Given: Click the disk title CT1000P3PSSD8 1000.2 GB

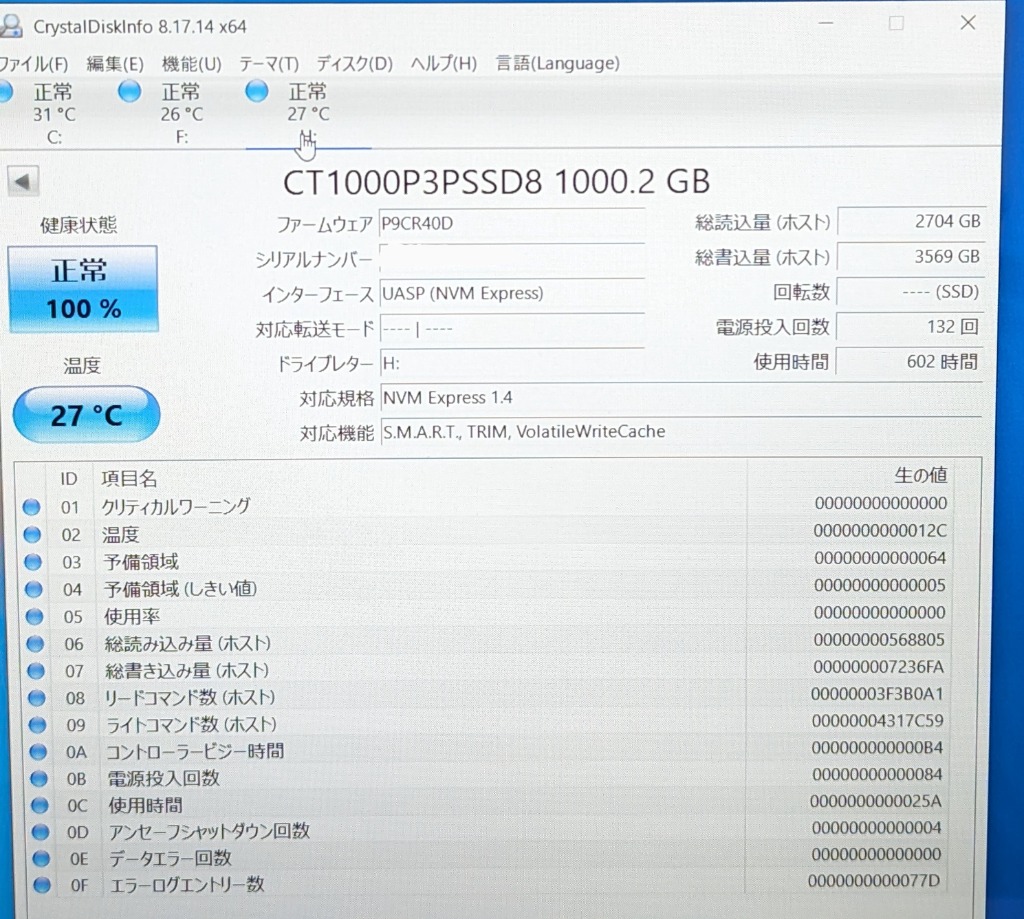Looking at the screenshot, I should (x=496, y=182).
